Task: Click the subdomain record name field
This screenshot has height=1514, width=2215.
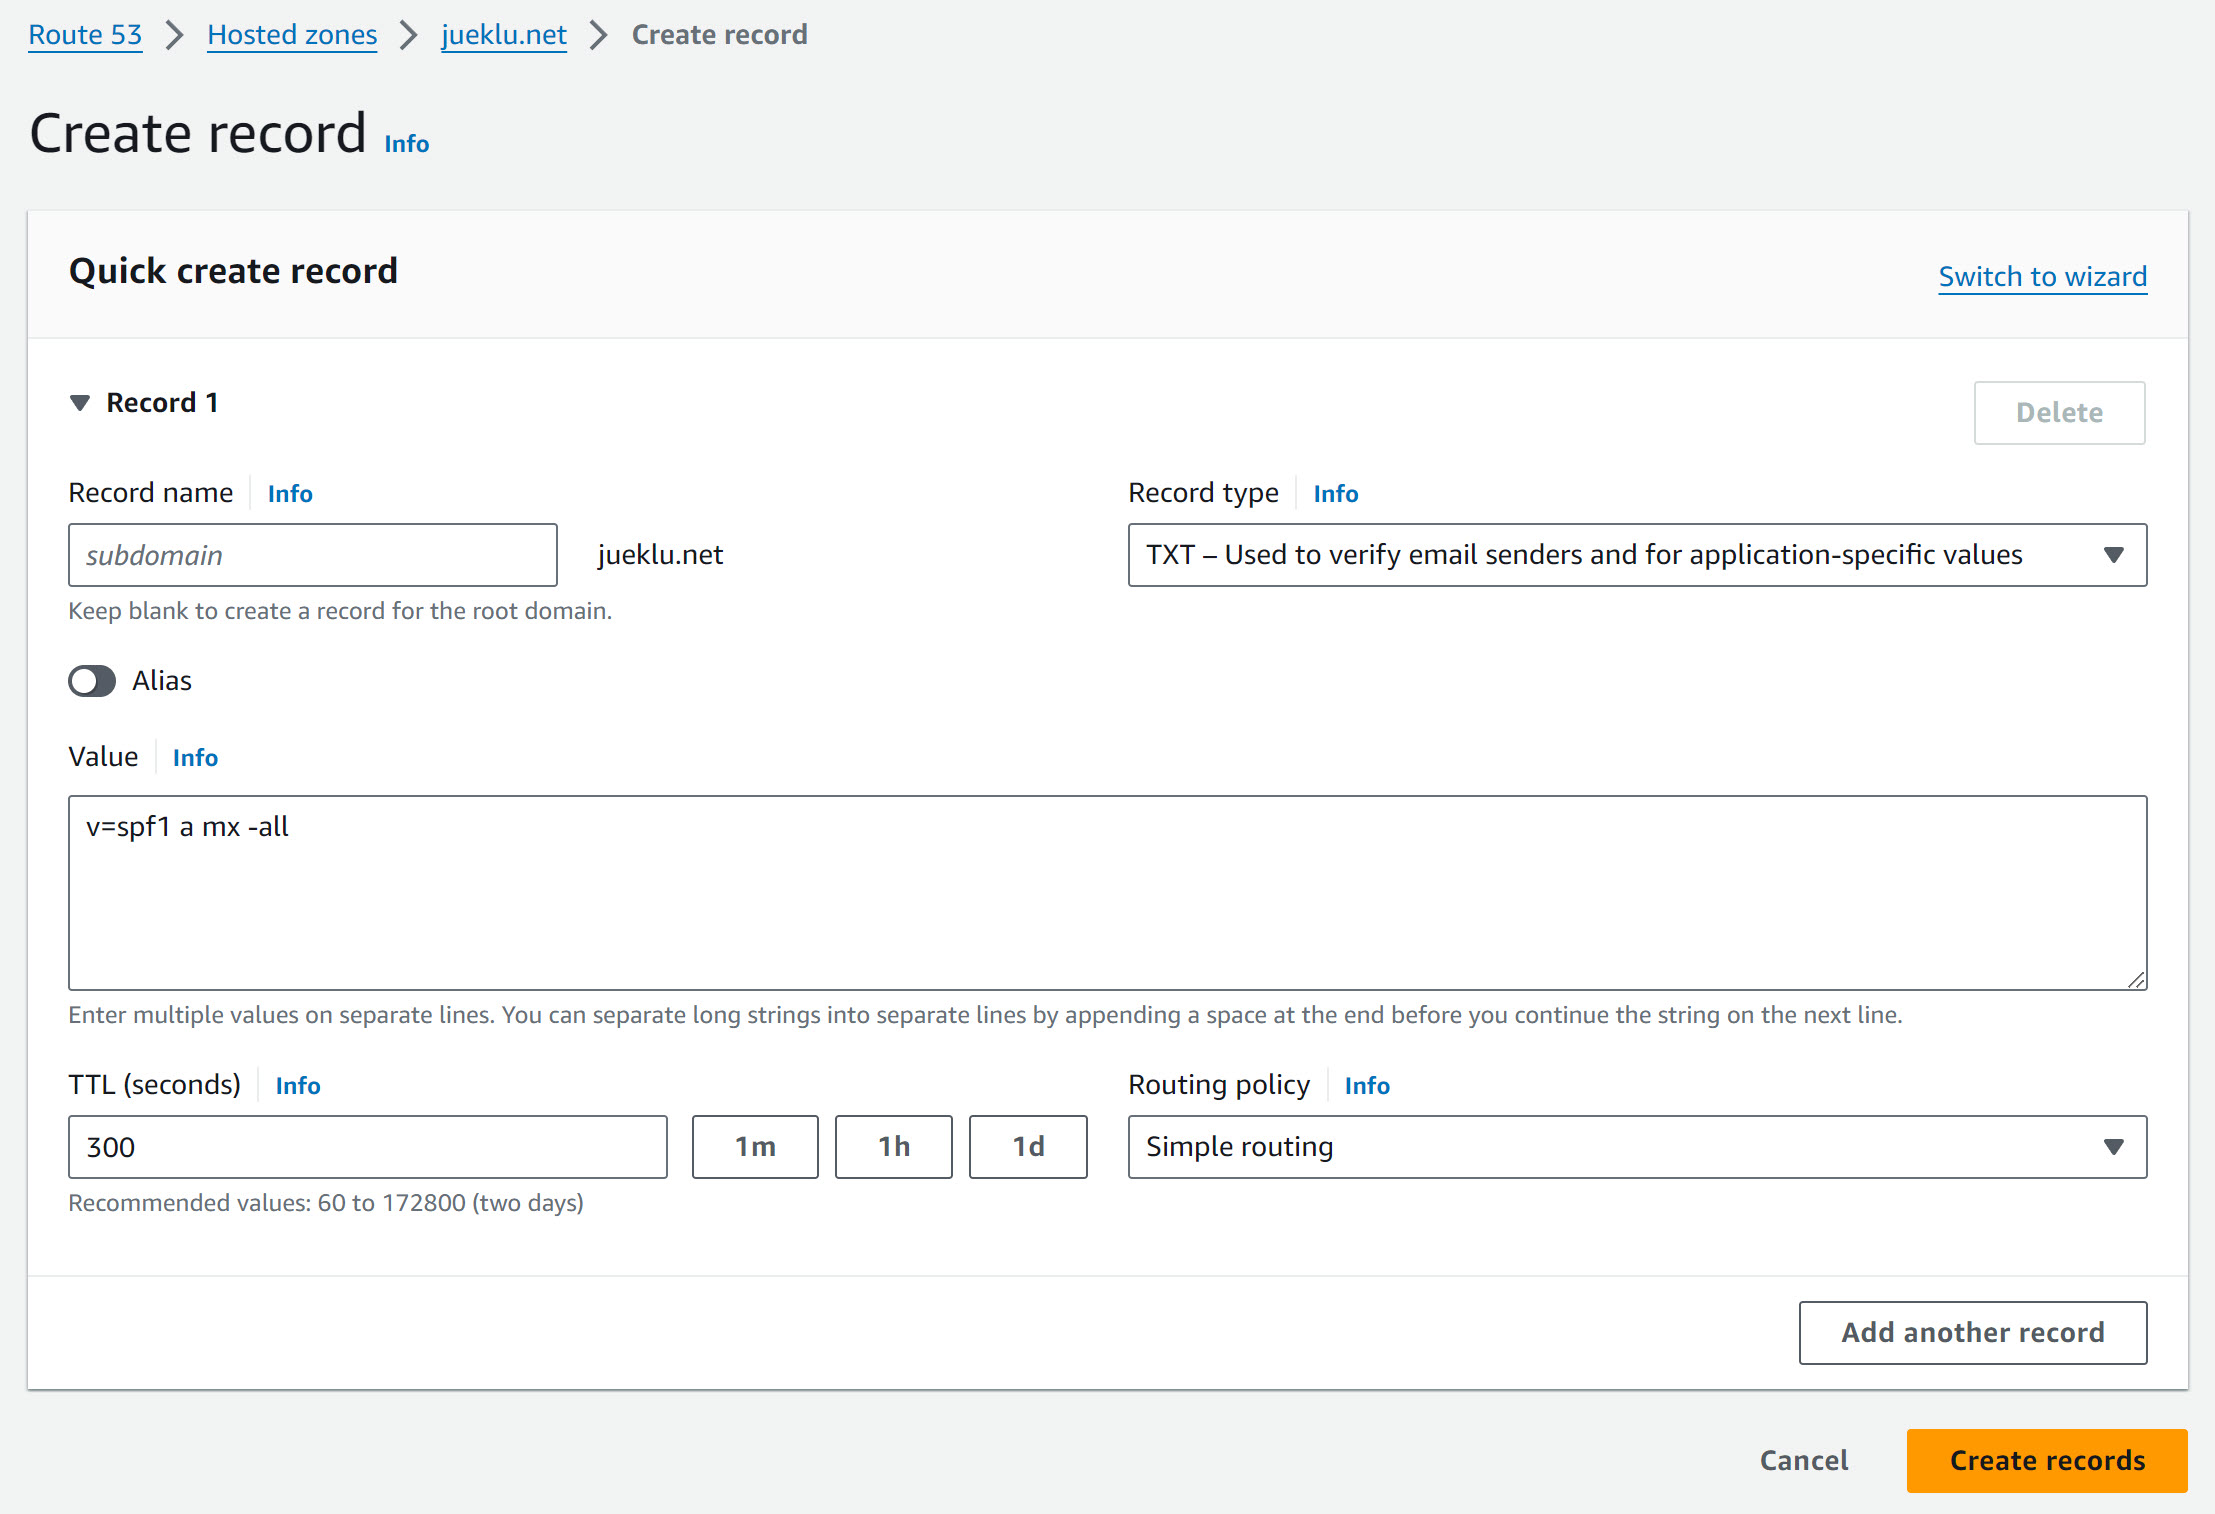Action: (x=312, y=555)
